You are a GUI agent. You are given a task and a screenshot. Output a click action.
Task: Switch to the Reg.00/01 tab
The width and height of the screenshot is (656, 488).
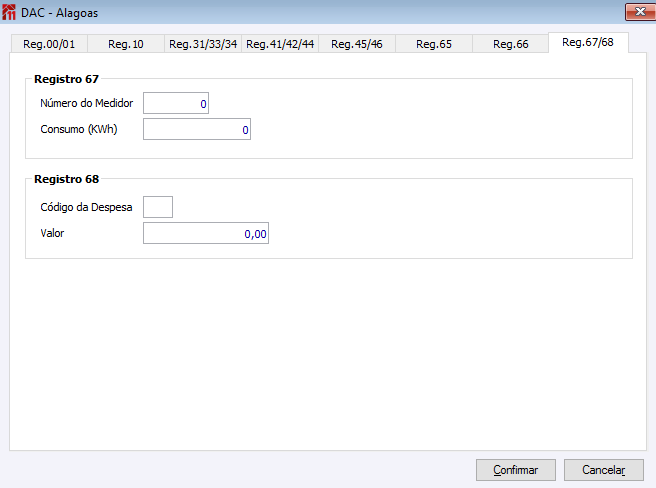click(49, 44)
